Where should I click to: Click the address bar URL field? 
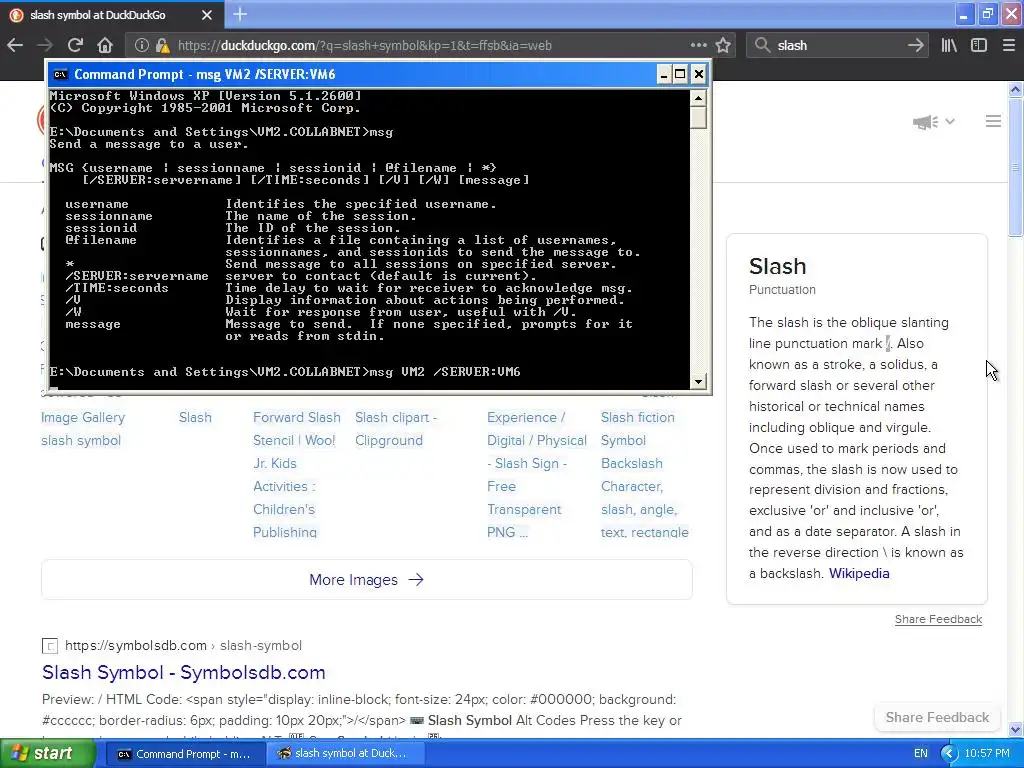431,45
